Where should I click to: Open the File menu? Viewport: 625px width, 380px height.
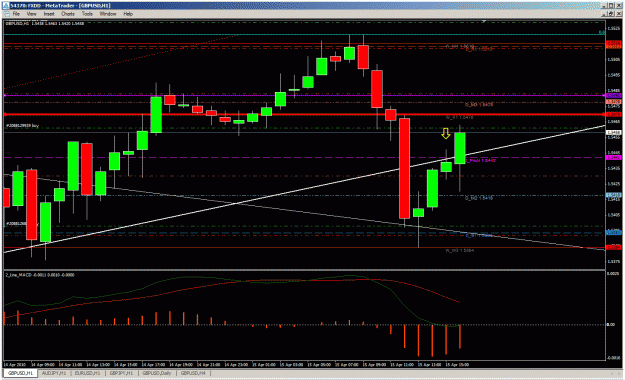coord(16,14)
